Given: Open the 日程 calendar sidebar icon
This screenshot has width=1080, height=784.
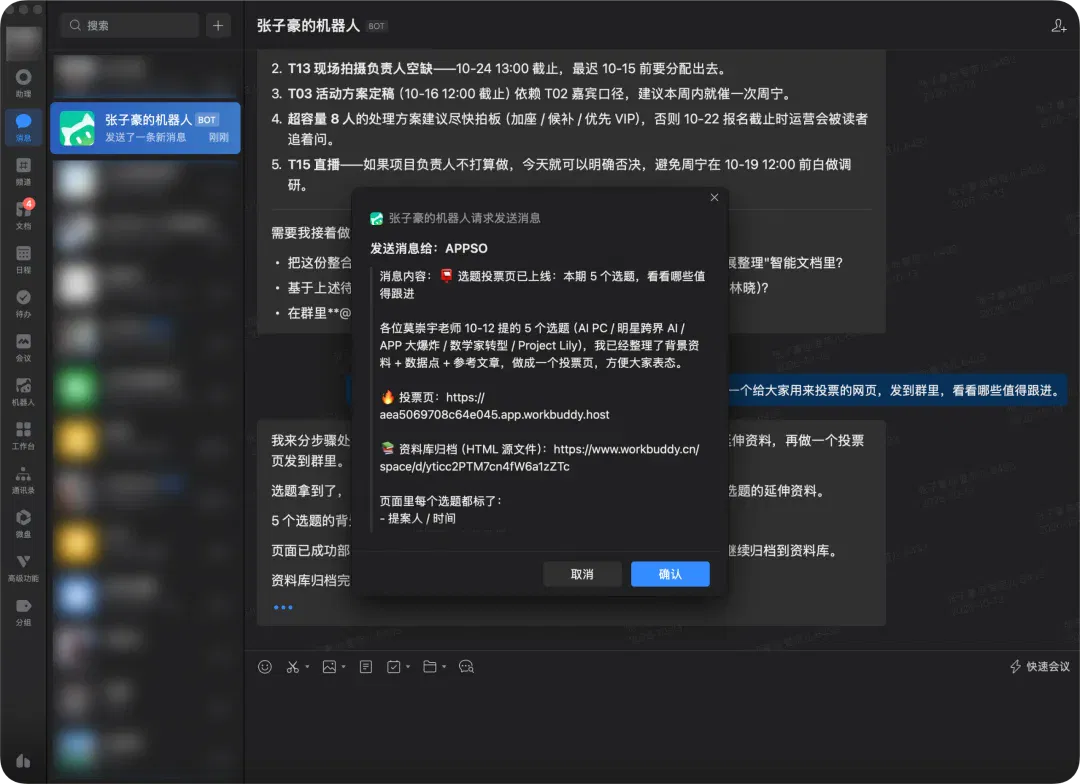Looking at the screenshot, I should tap(23, 259).
